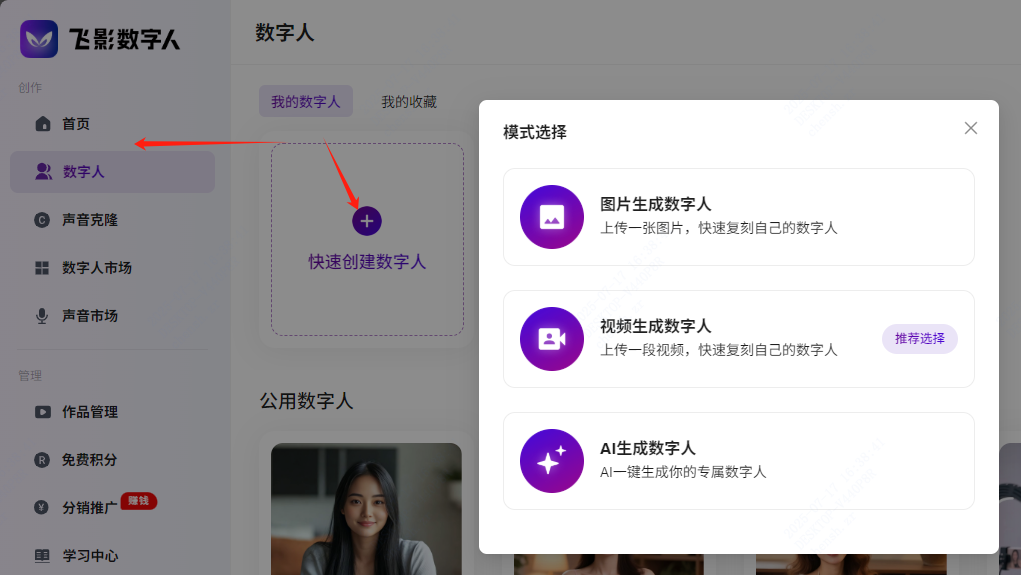Image resolution: width=1021 pixels, height=575 pixels.
Task: Click 作品管理 sidebar label
Action: (90, 412)
